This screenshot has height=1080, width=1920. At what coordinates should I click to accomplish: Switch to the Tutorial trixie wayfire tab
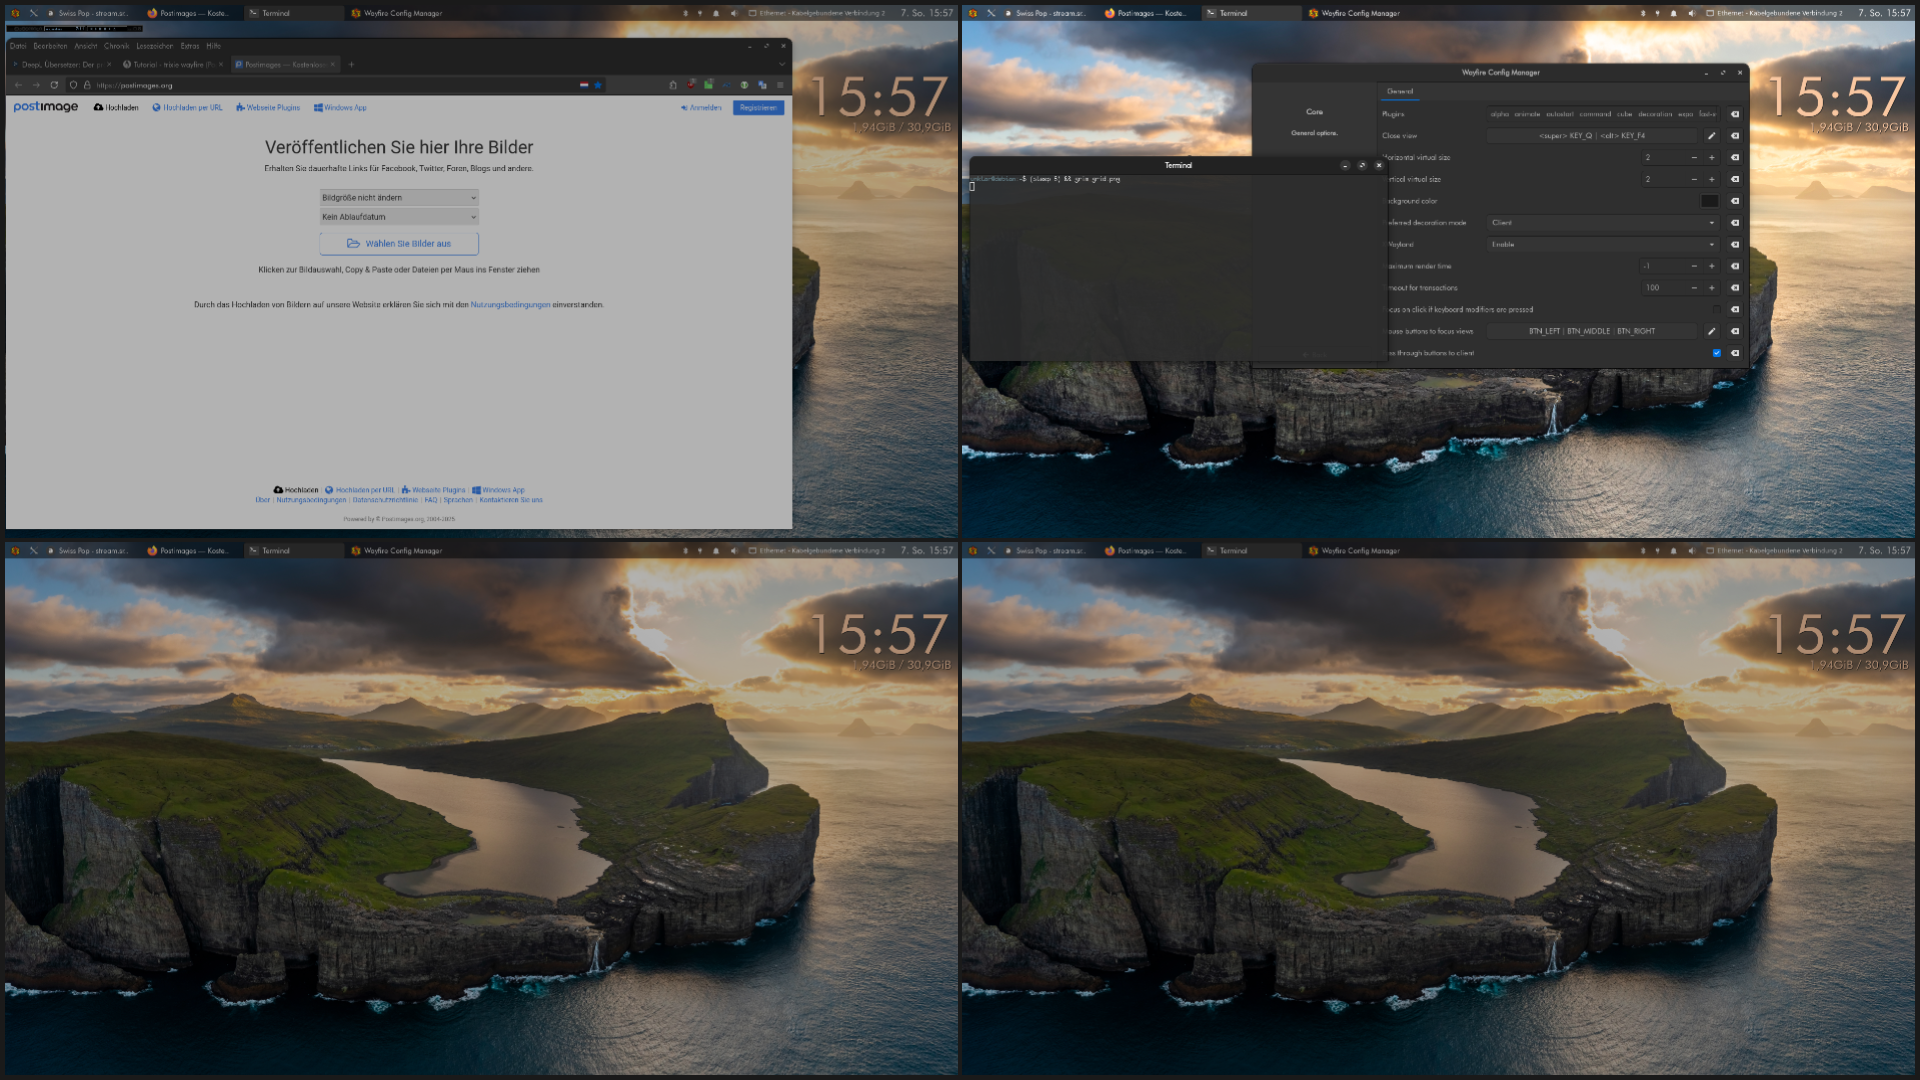point(172,64)
